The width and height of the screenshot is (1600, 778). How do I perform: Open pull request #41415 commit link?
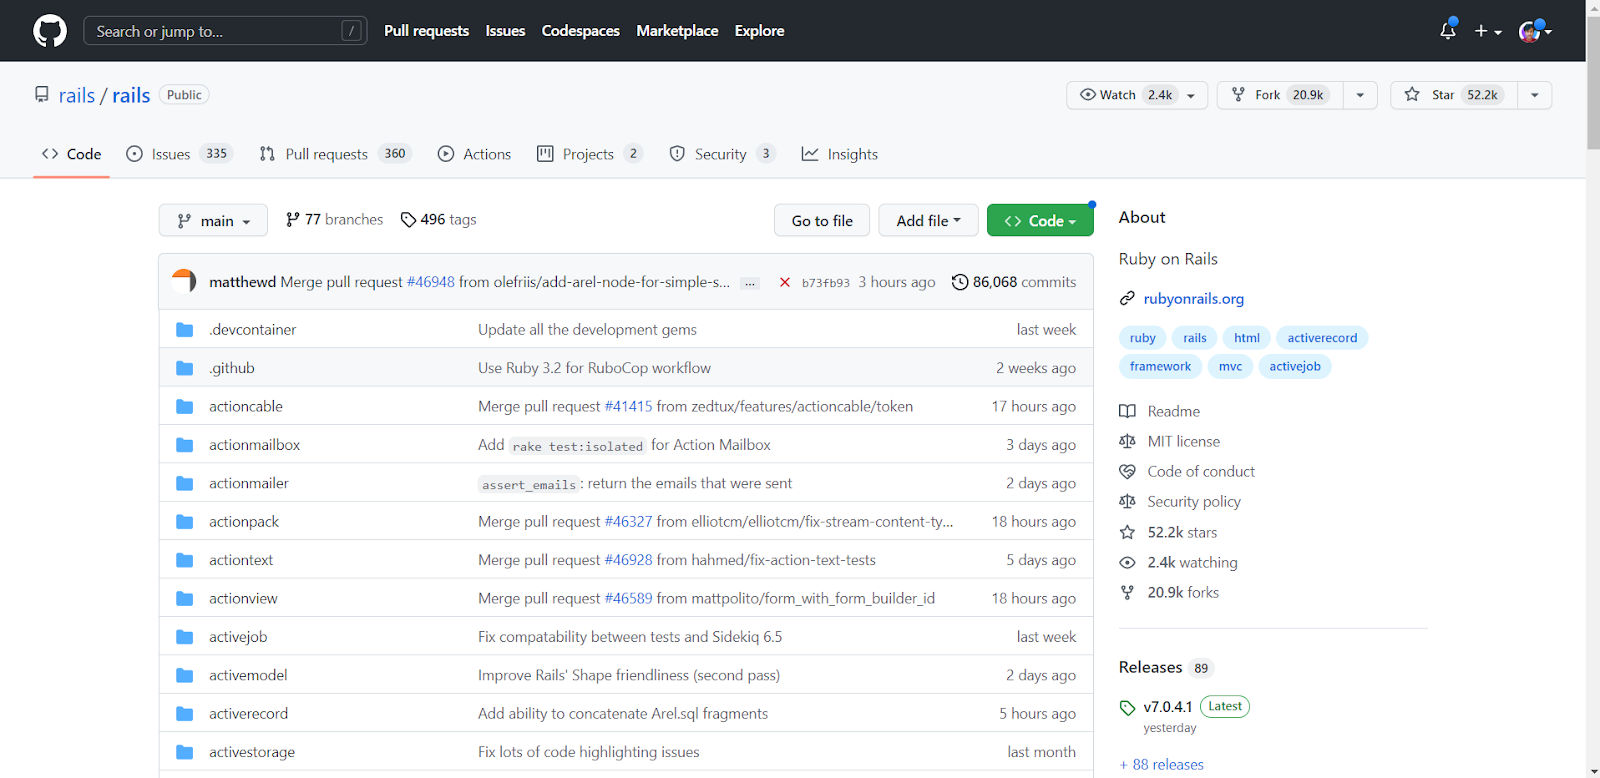[x=628, y=406]
